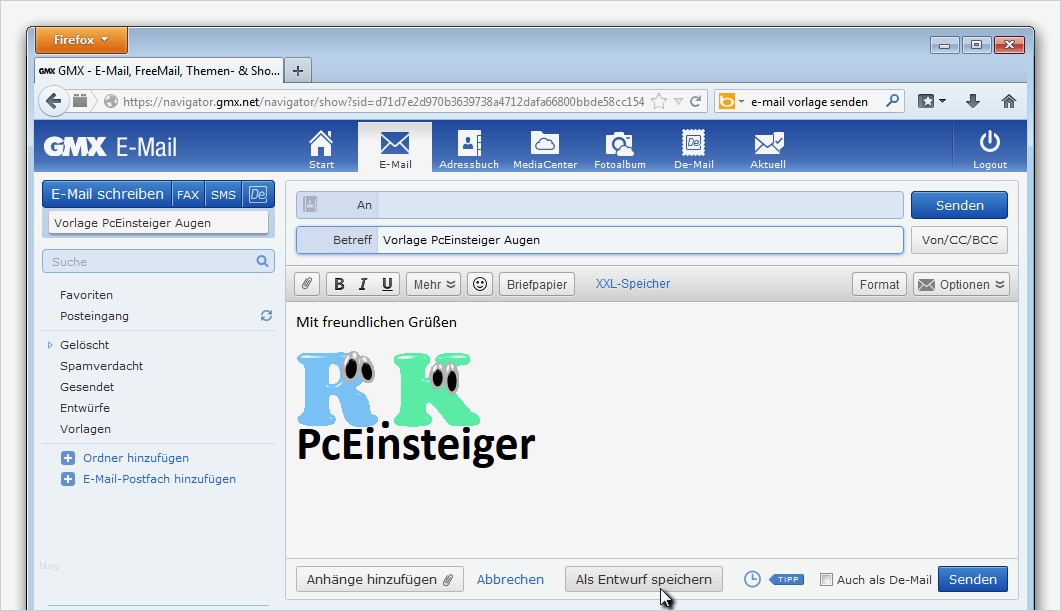Open the Vorlagen folder

tap(85, 429)
